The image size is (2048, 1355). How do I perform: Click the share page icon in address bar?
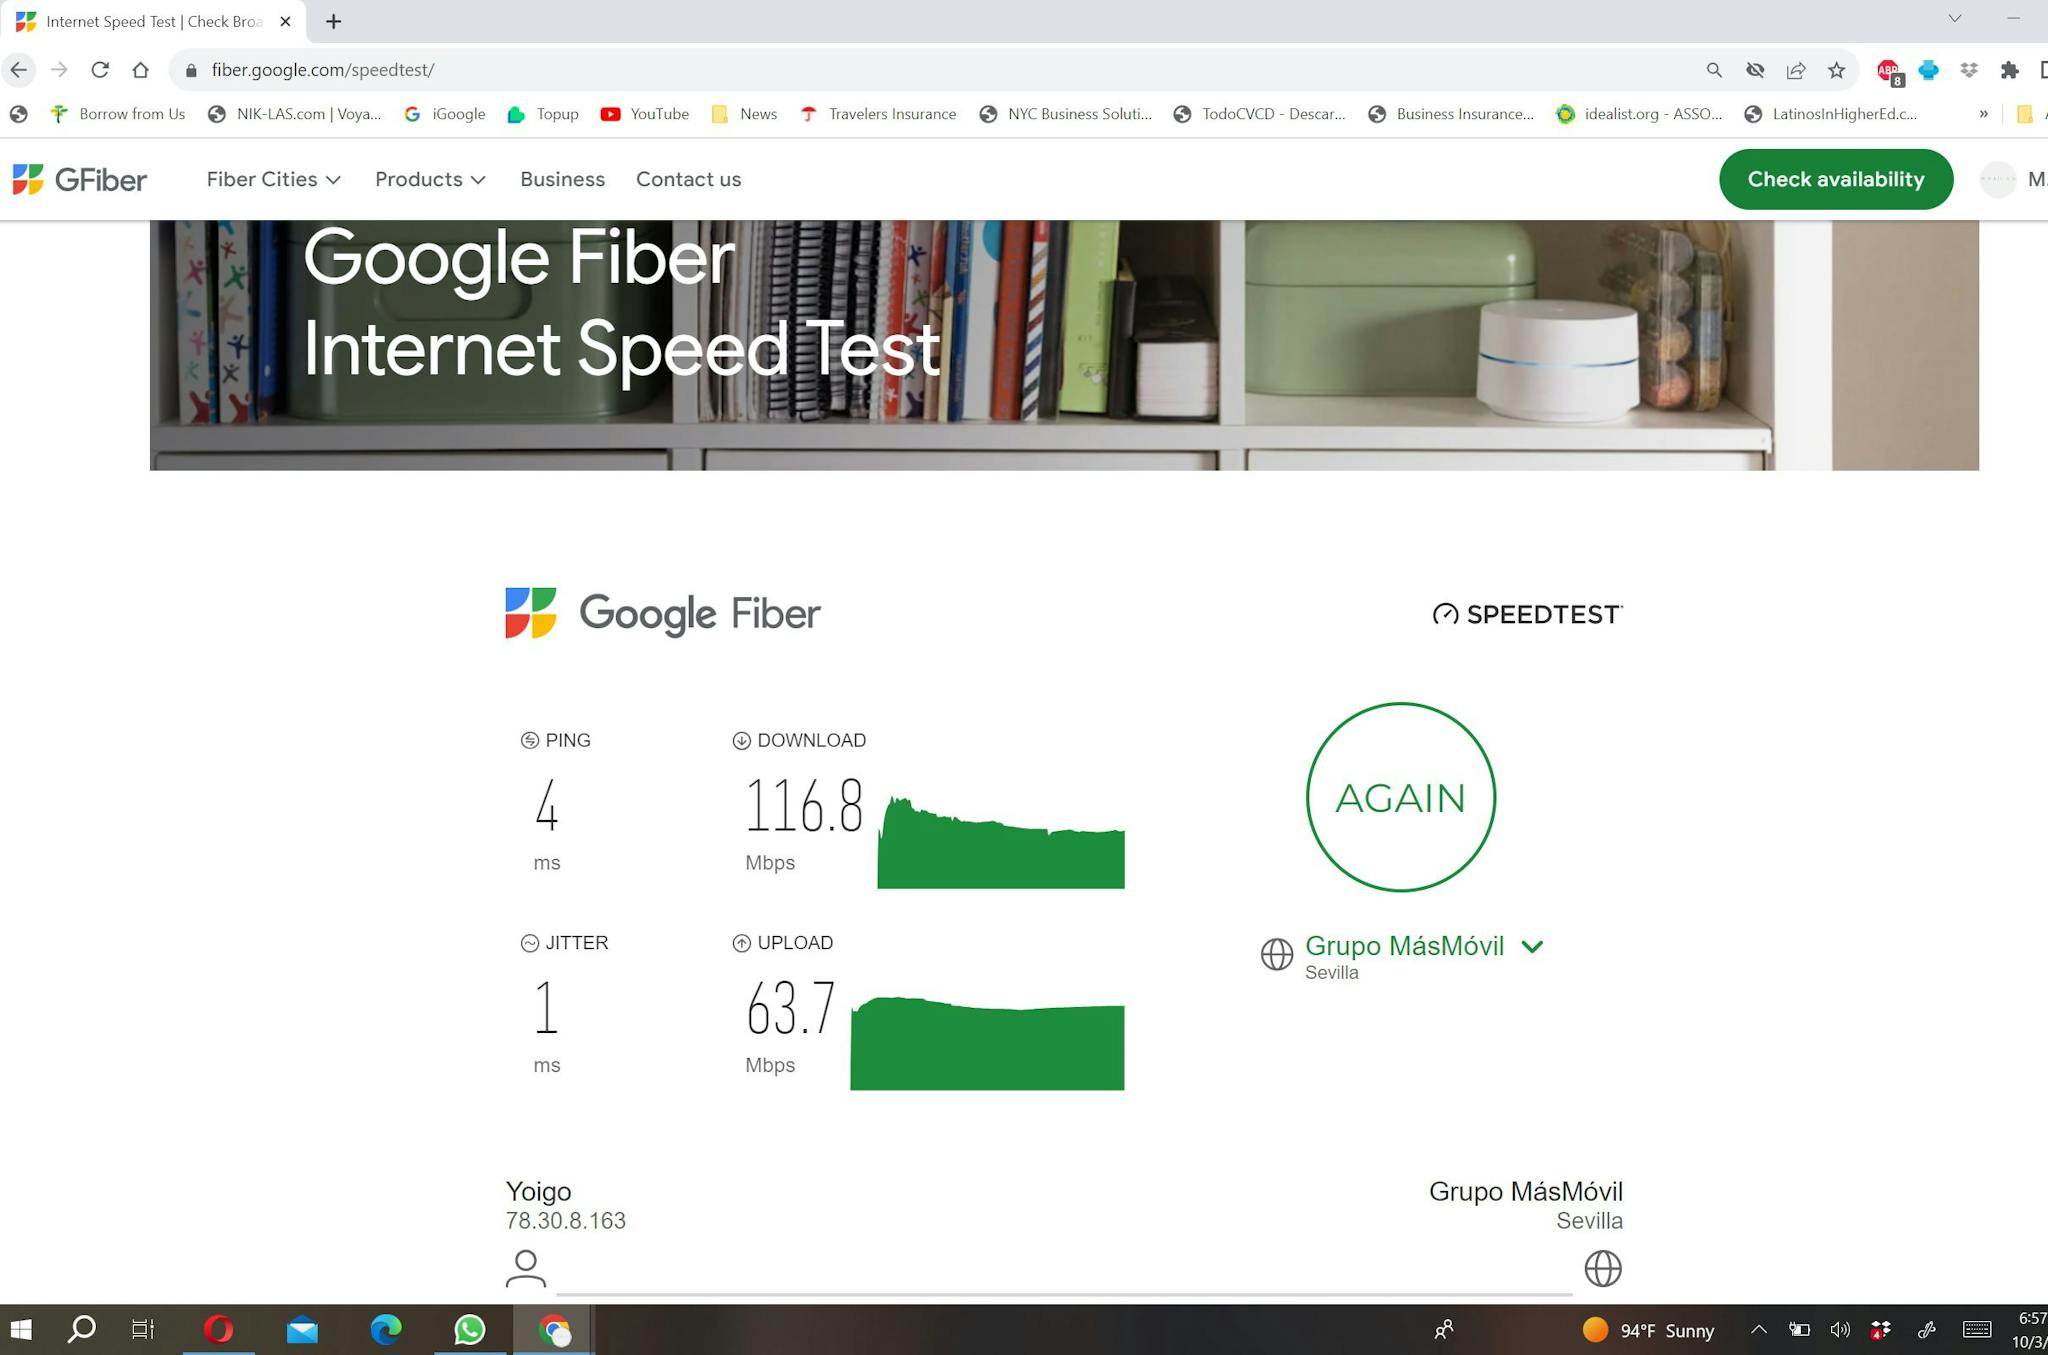(x=1796, y=70)
